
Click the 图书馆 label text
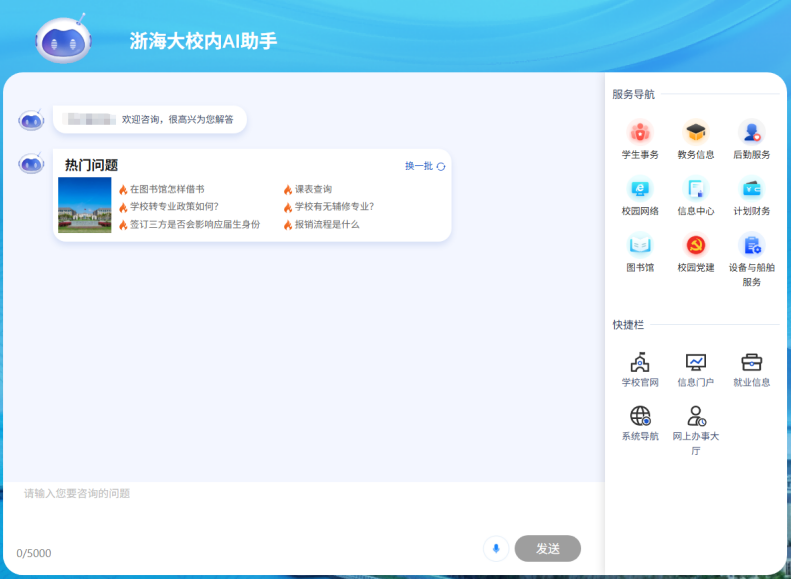640,268
